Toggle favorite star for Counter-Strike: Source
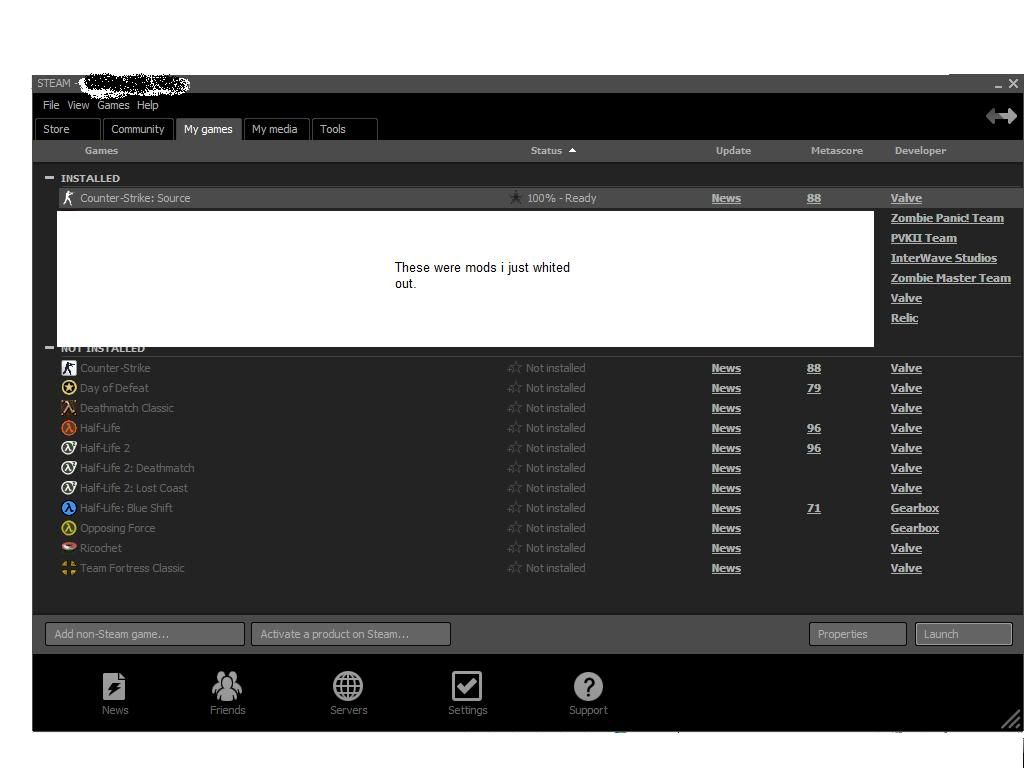 click(x=515, y=197)
